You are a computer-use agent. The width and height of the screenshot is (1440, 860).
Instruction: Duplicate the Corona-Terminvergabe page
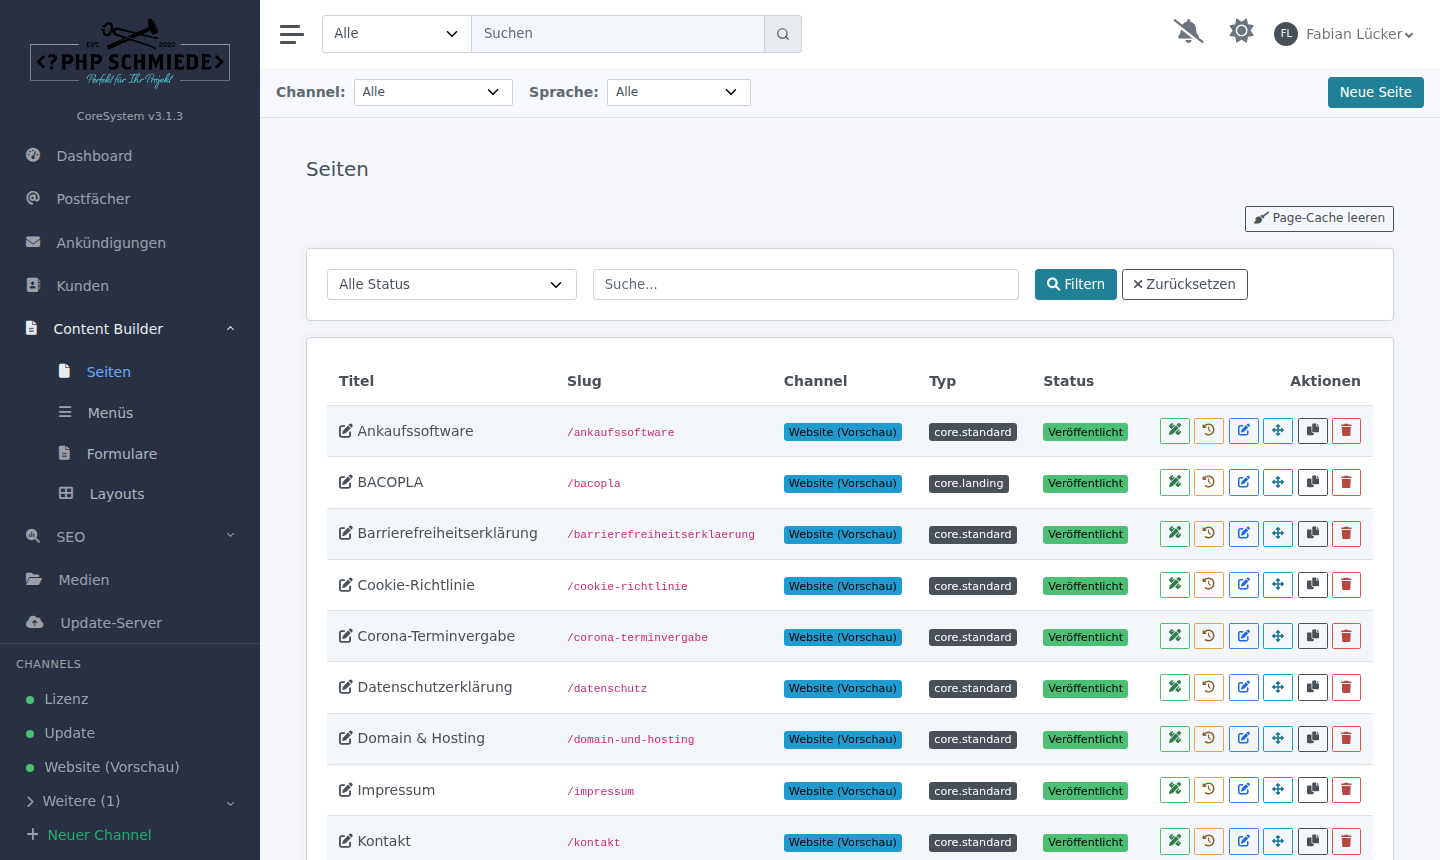pyautogui.click(x=1313, y=636)
